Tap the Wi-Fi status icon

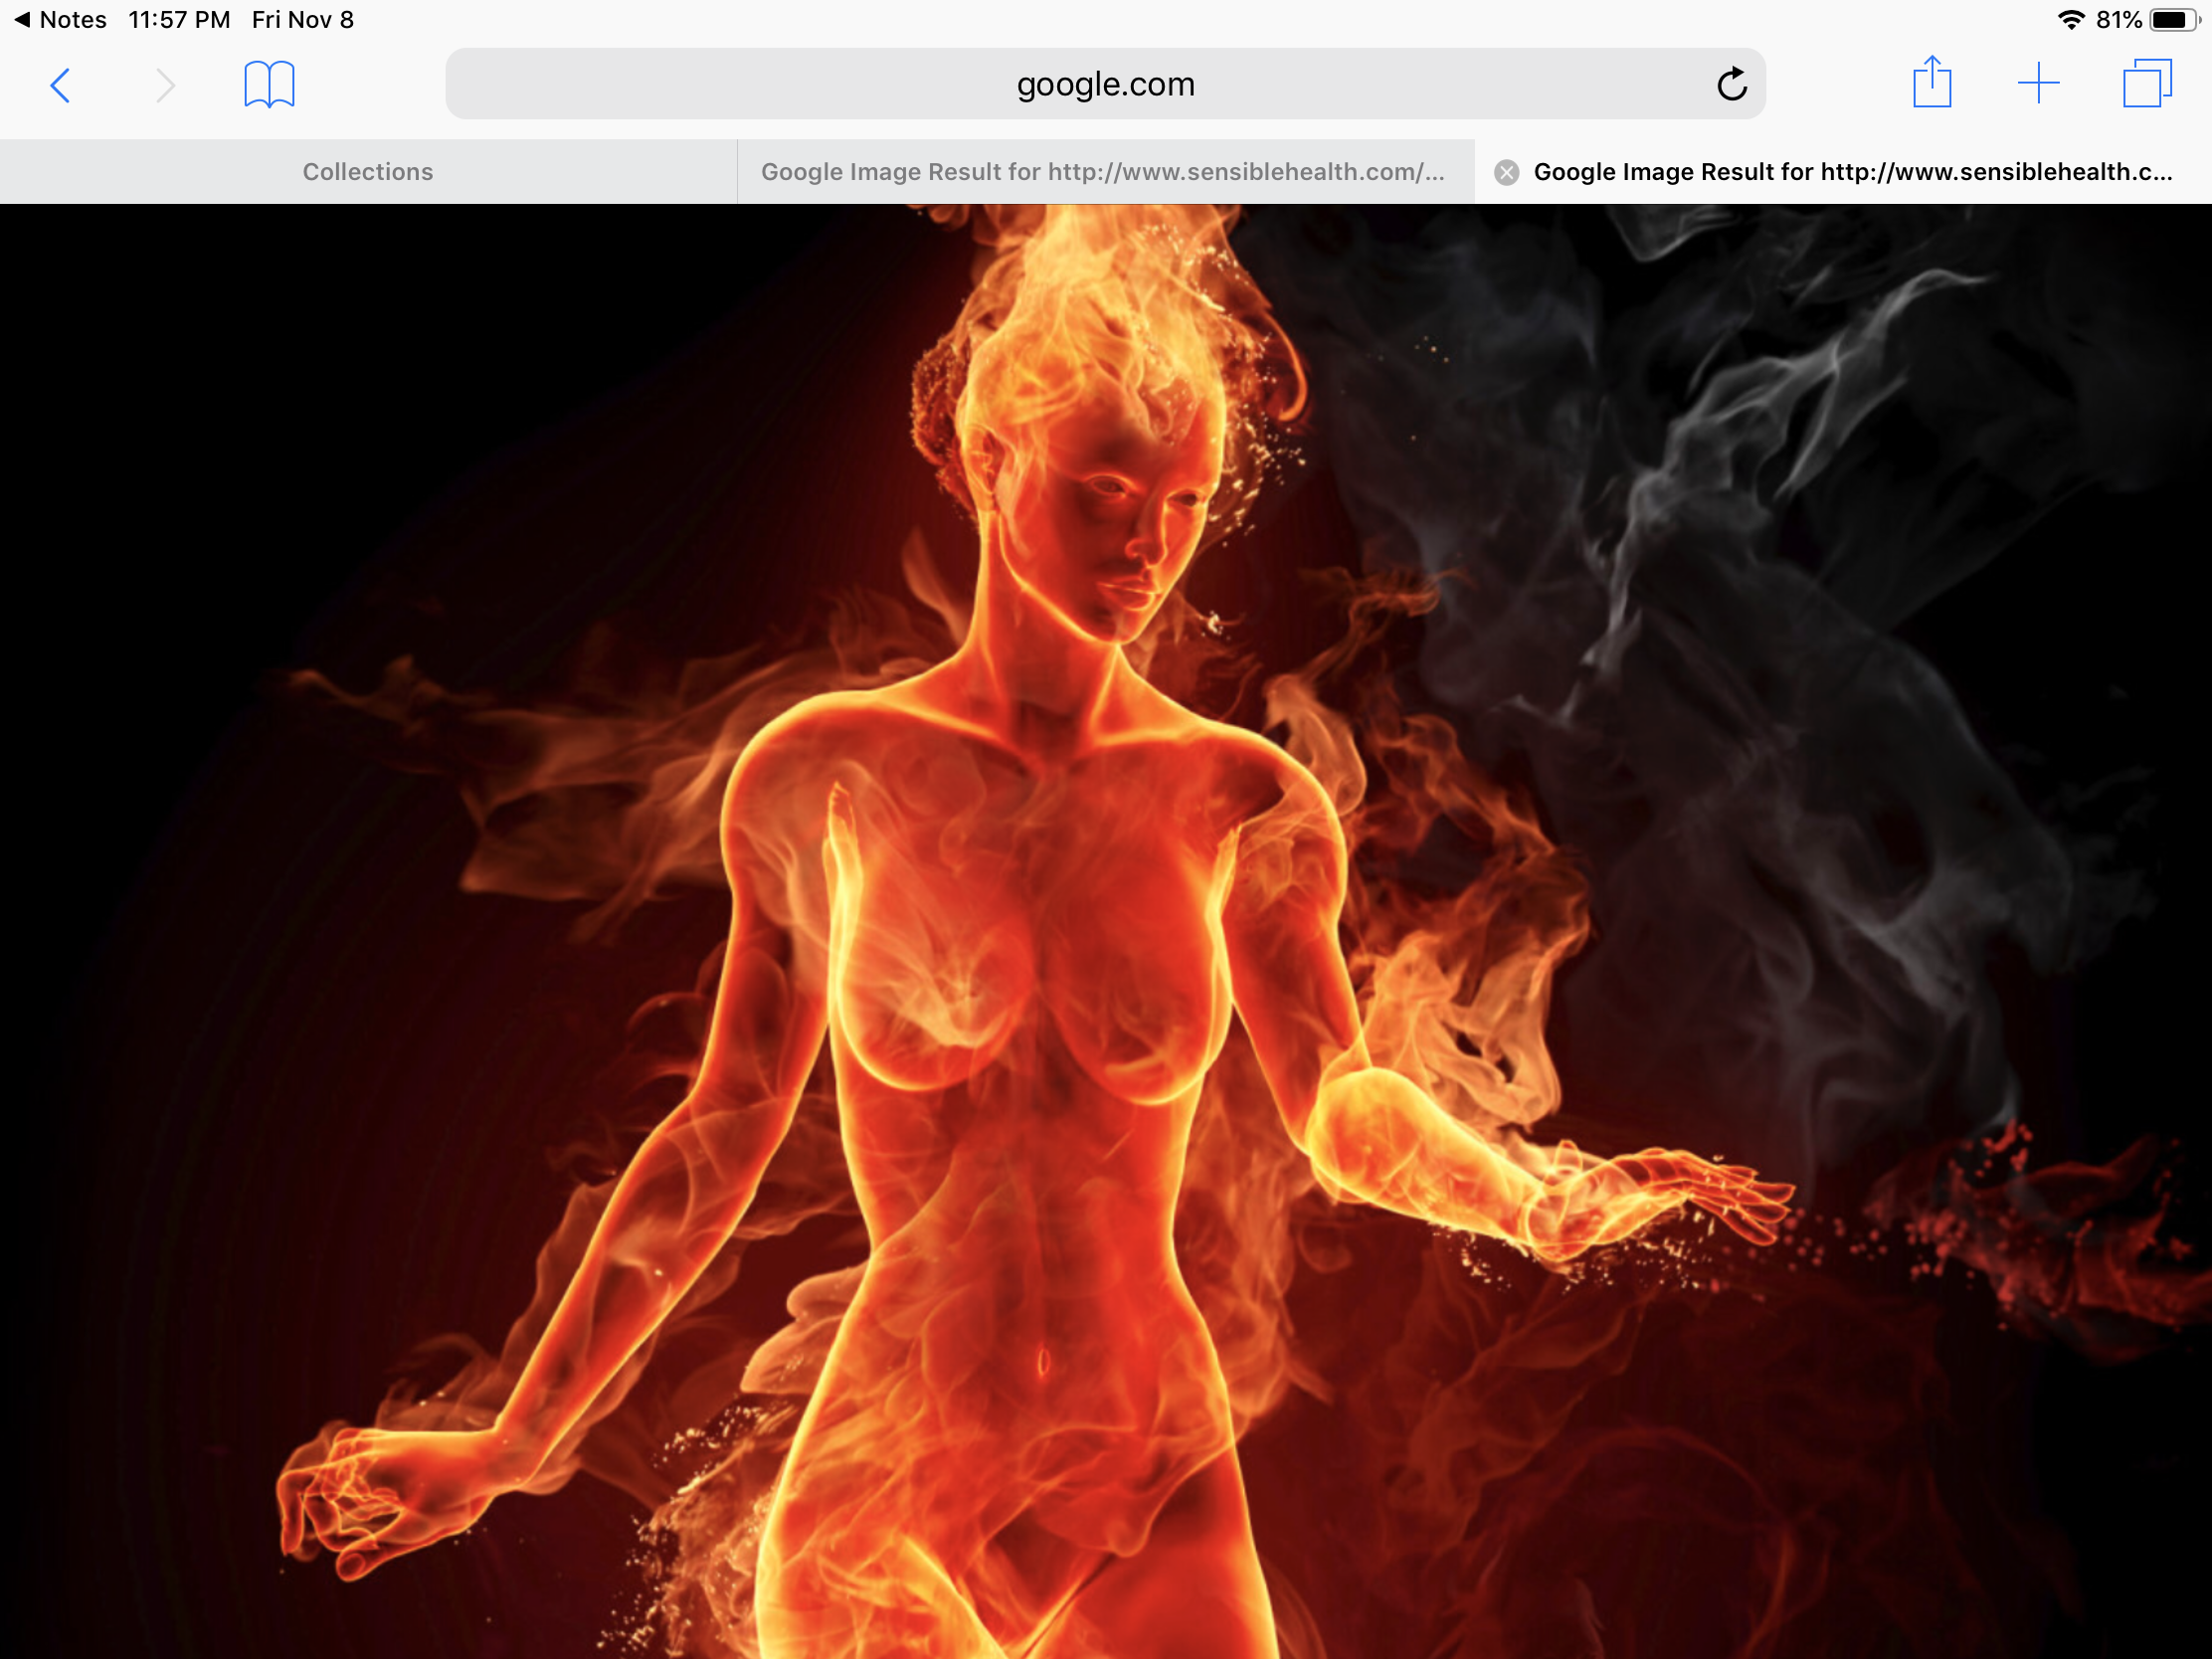[x=2070, y=20]
